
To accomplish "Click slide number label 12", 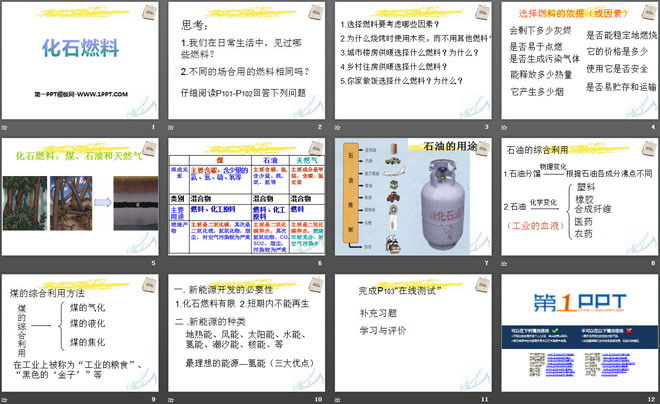I will [x=652, y=399].
